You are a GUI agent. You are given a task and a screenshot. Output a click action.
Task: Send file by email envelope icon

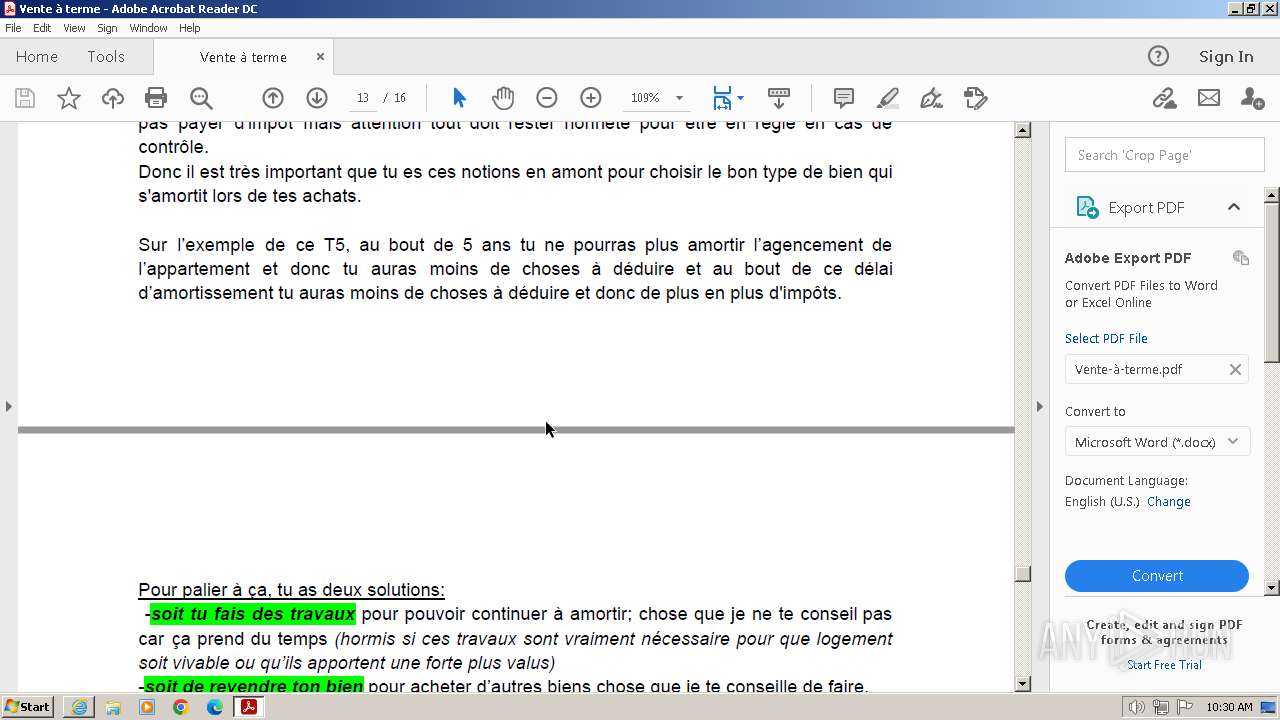[x=1209, y=98]
